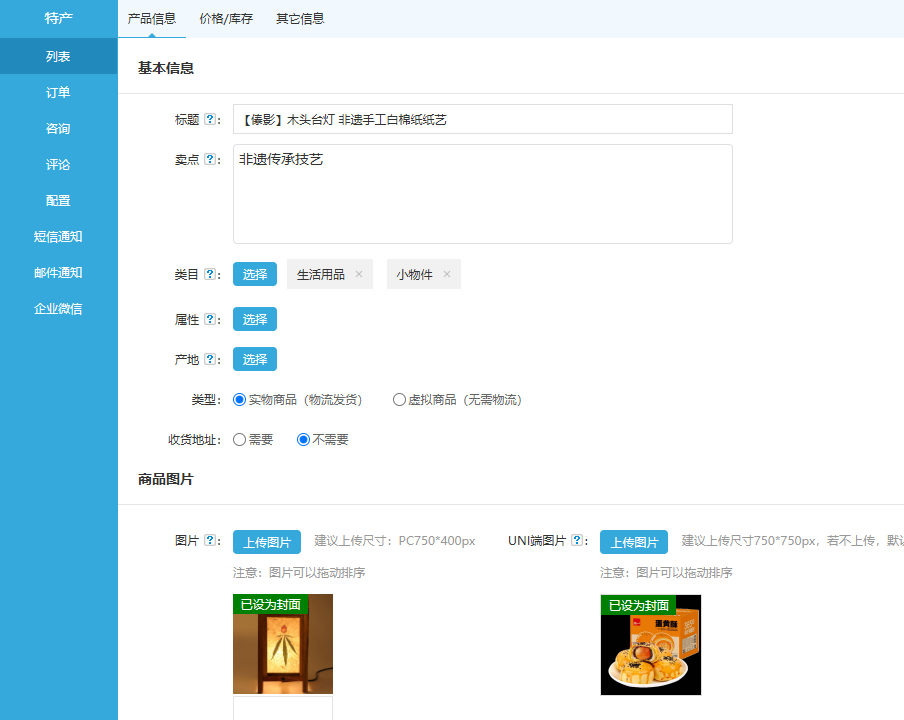The width and height of the screenshot is (904, 720).
Task: Remove the 生活用品 category tag
Action: point(359,275)
